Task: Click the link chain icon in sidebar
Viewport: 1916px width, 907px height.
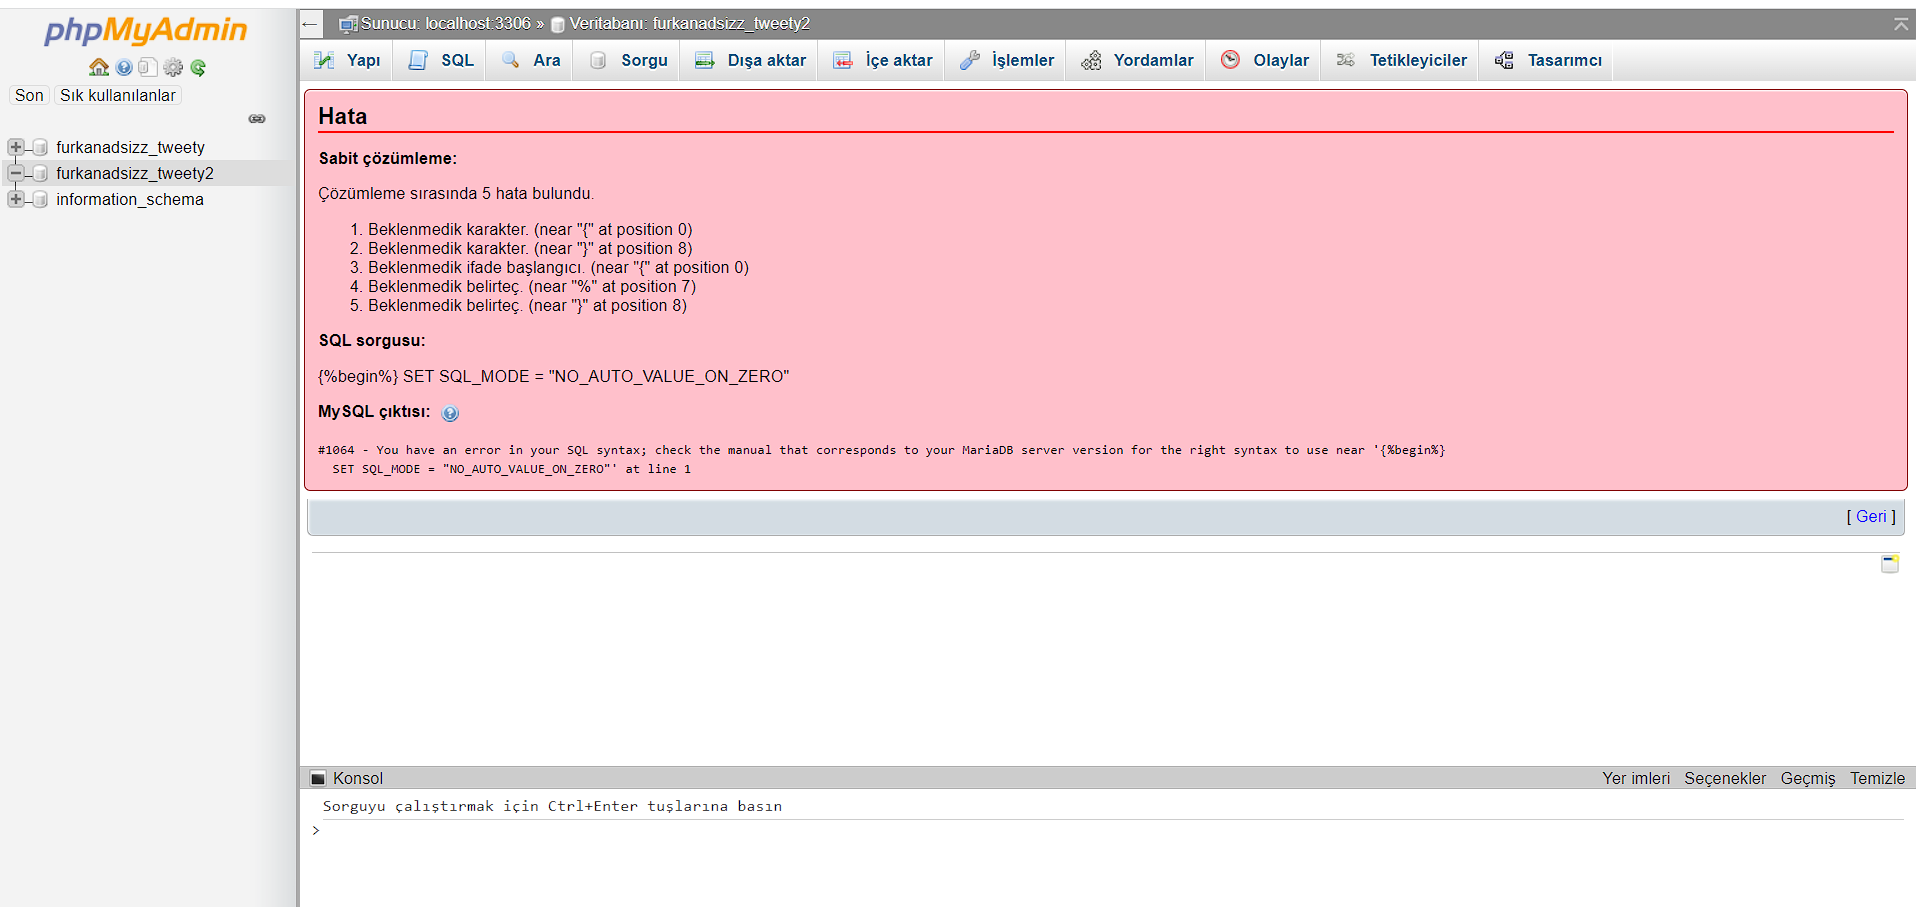Action: 257,119
